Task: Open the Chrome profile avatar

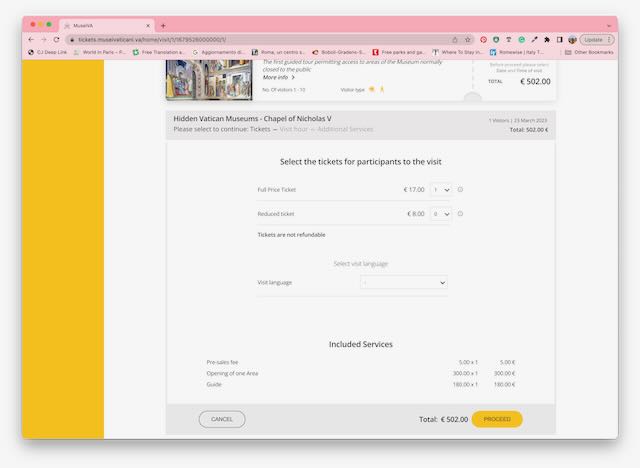Action: [x=572, y=40]
